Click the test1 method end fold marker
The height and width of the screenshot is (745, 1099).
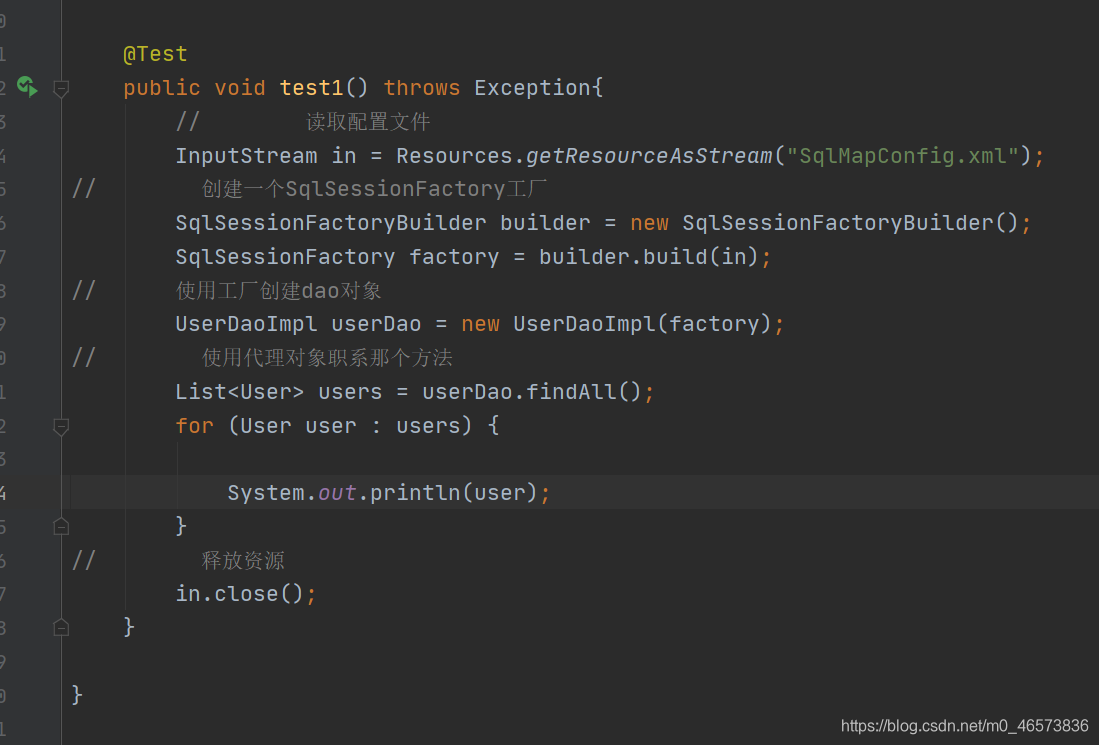[61, 627]
